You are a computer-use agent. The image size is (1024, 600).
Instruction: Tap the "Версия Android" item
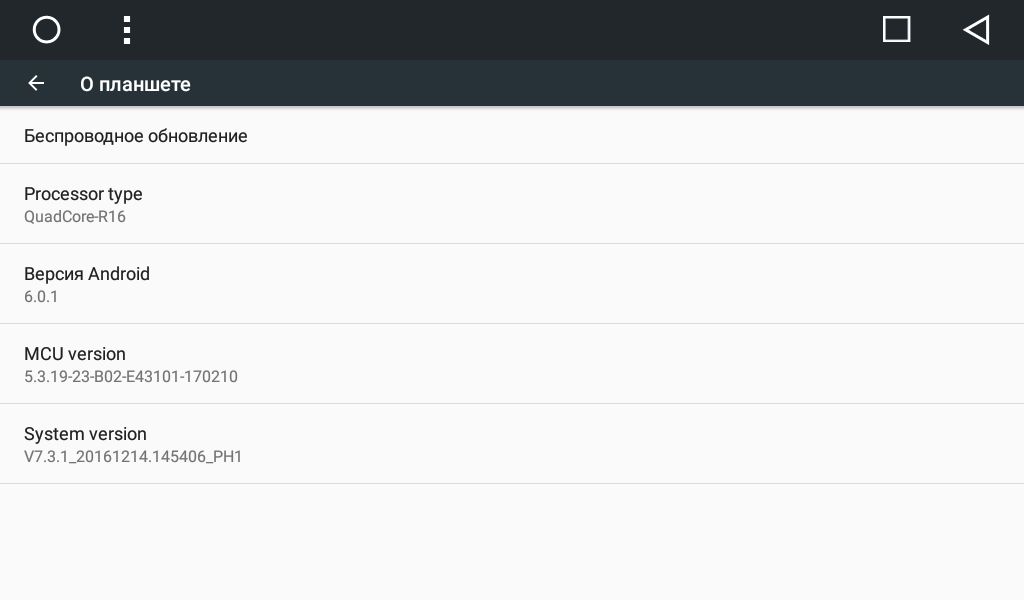tap(512, 284)
